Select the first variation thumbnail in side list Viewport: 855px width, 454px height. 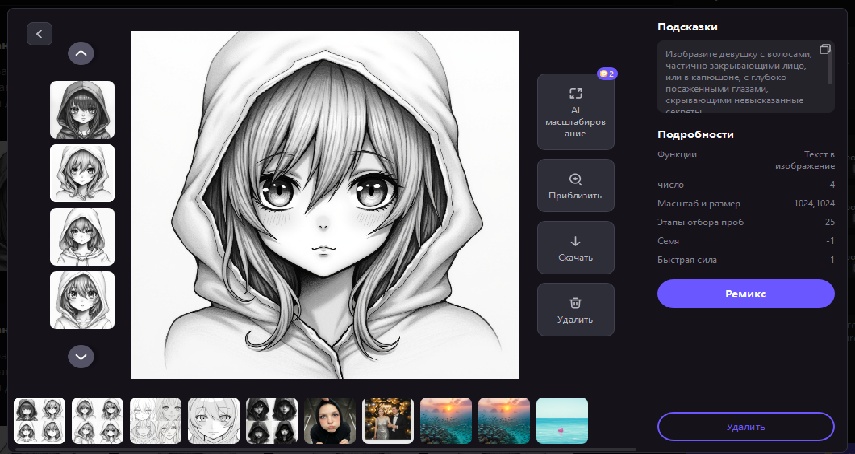pos(82,109)
